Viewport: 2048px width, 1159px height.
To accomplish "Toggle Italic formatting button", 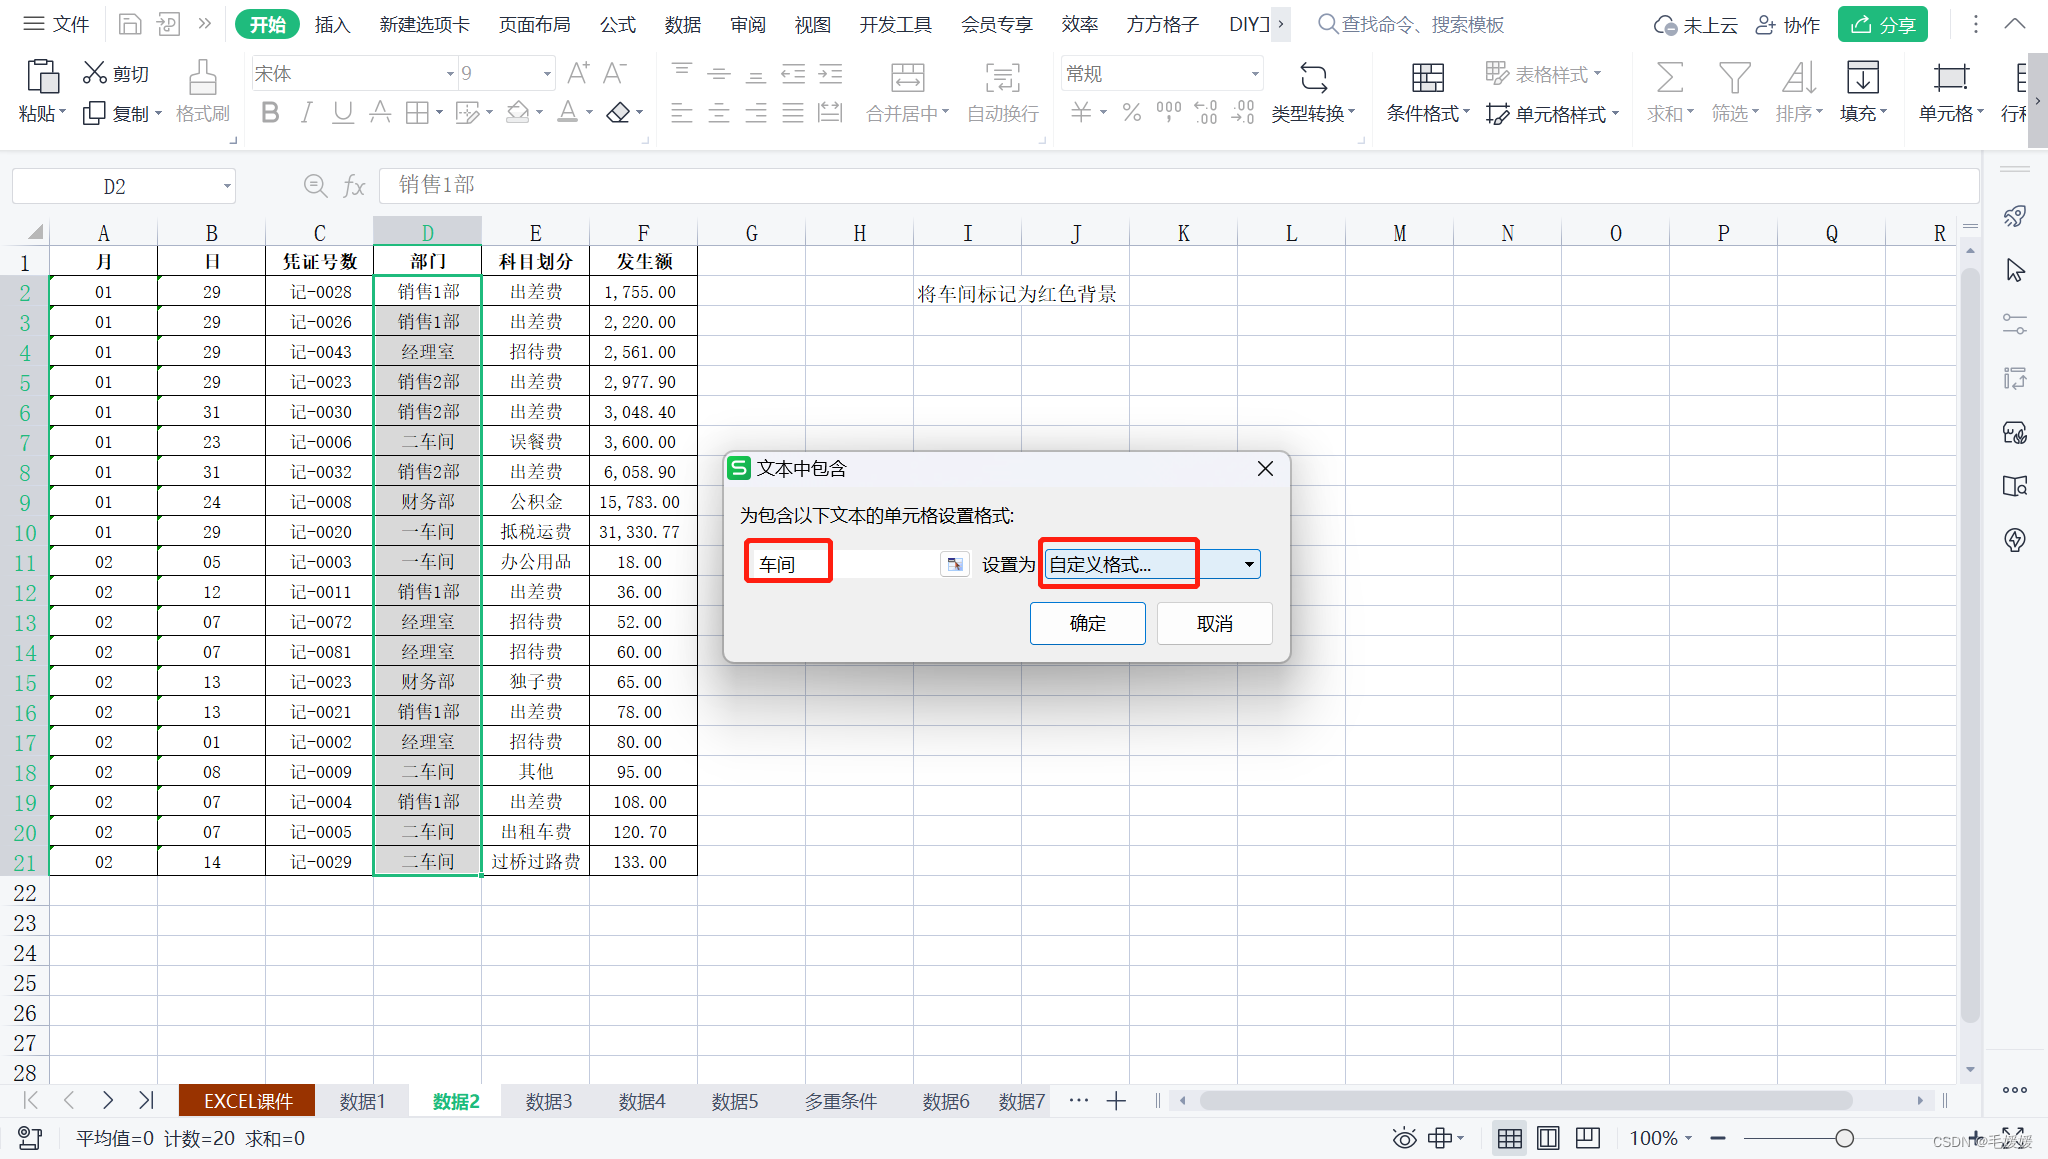I will coord(306,113).
